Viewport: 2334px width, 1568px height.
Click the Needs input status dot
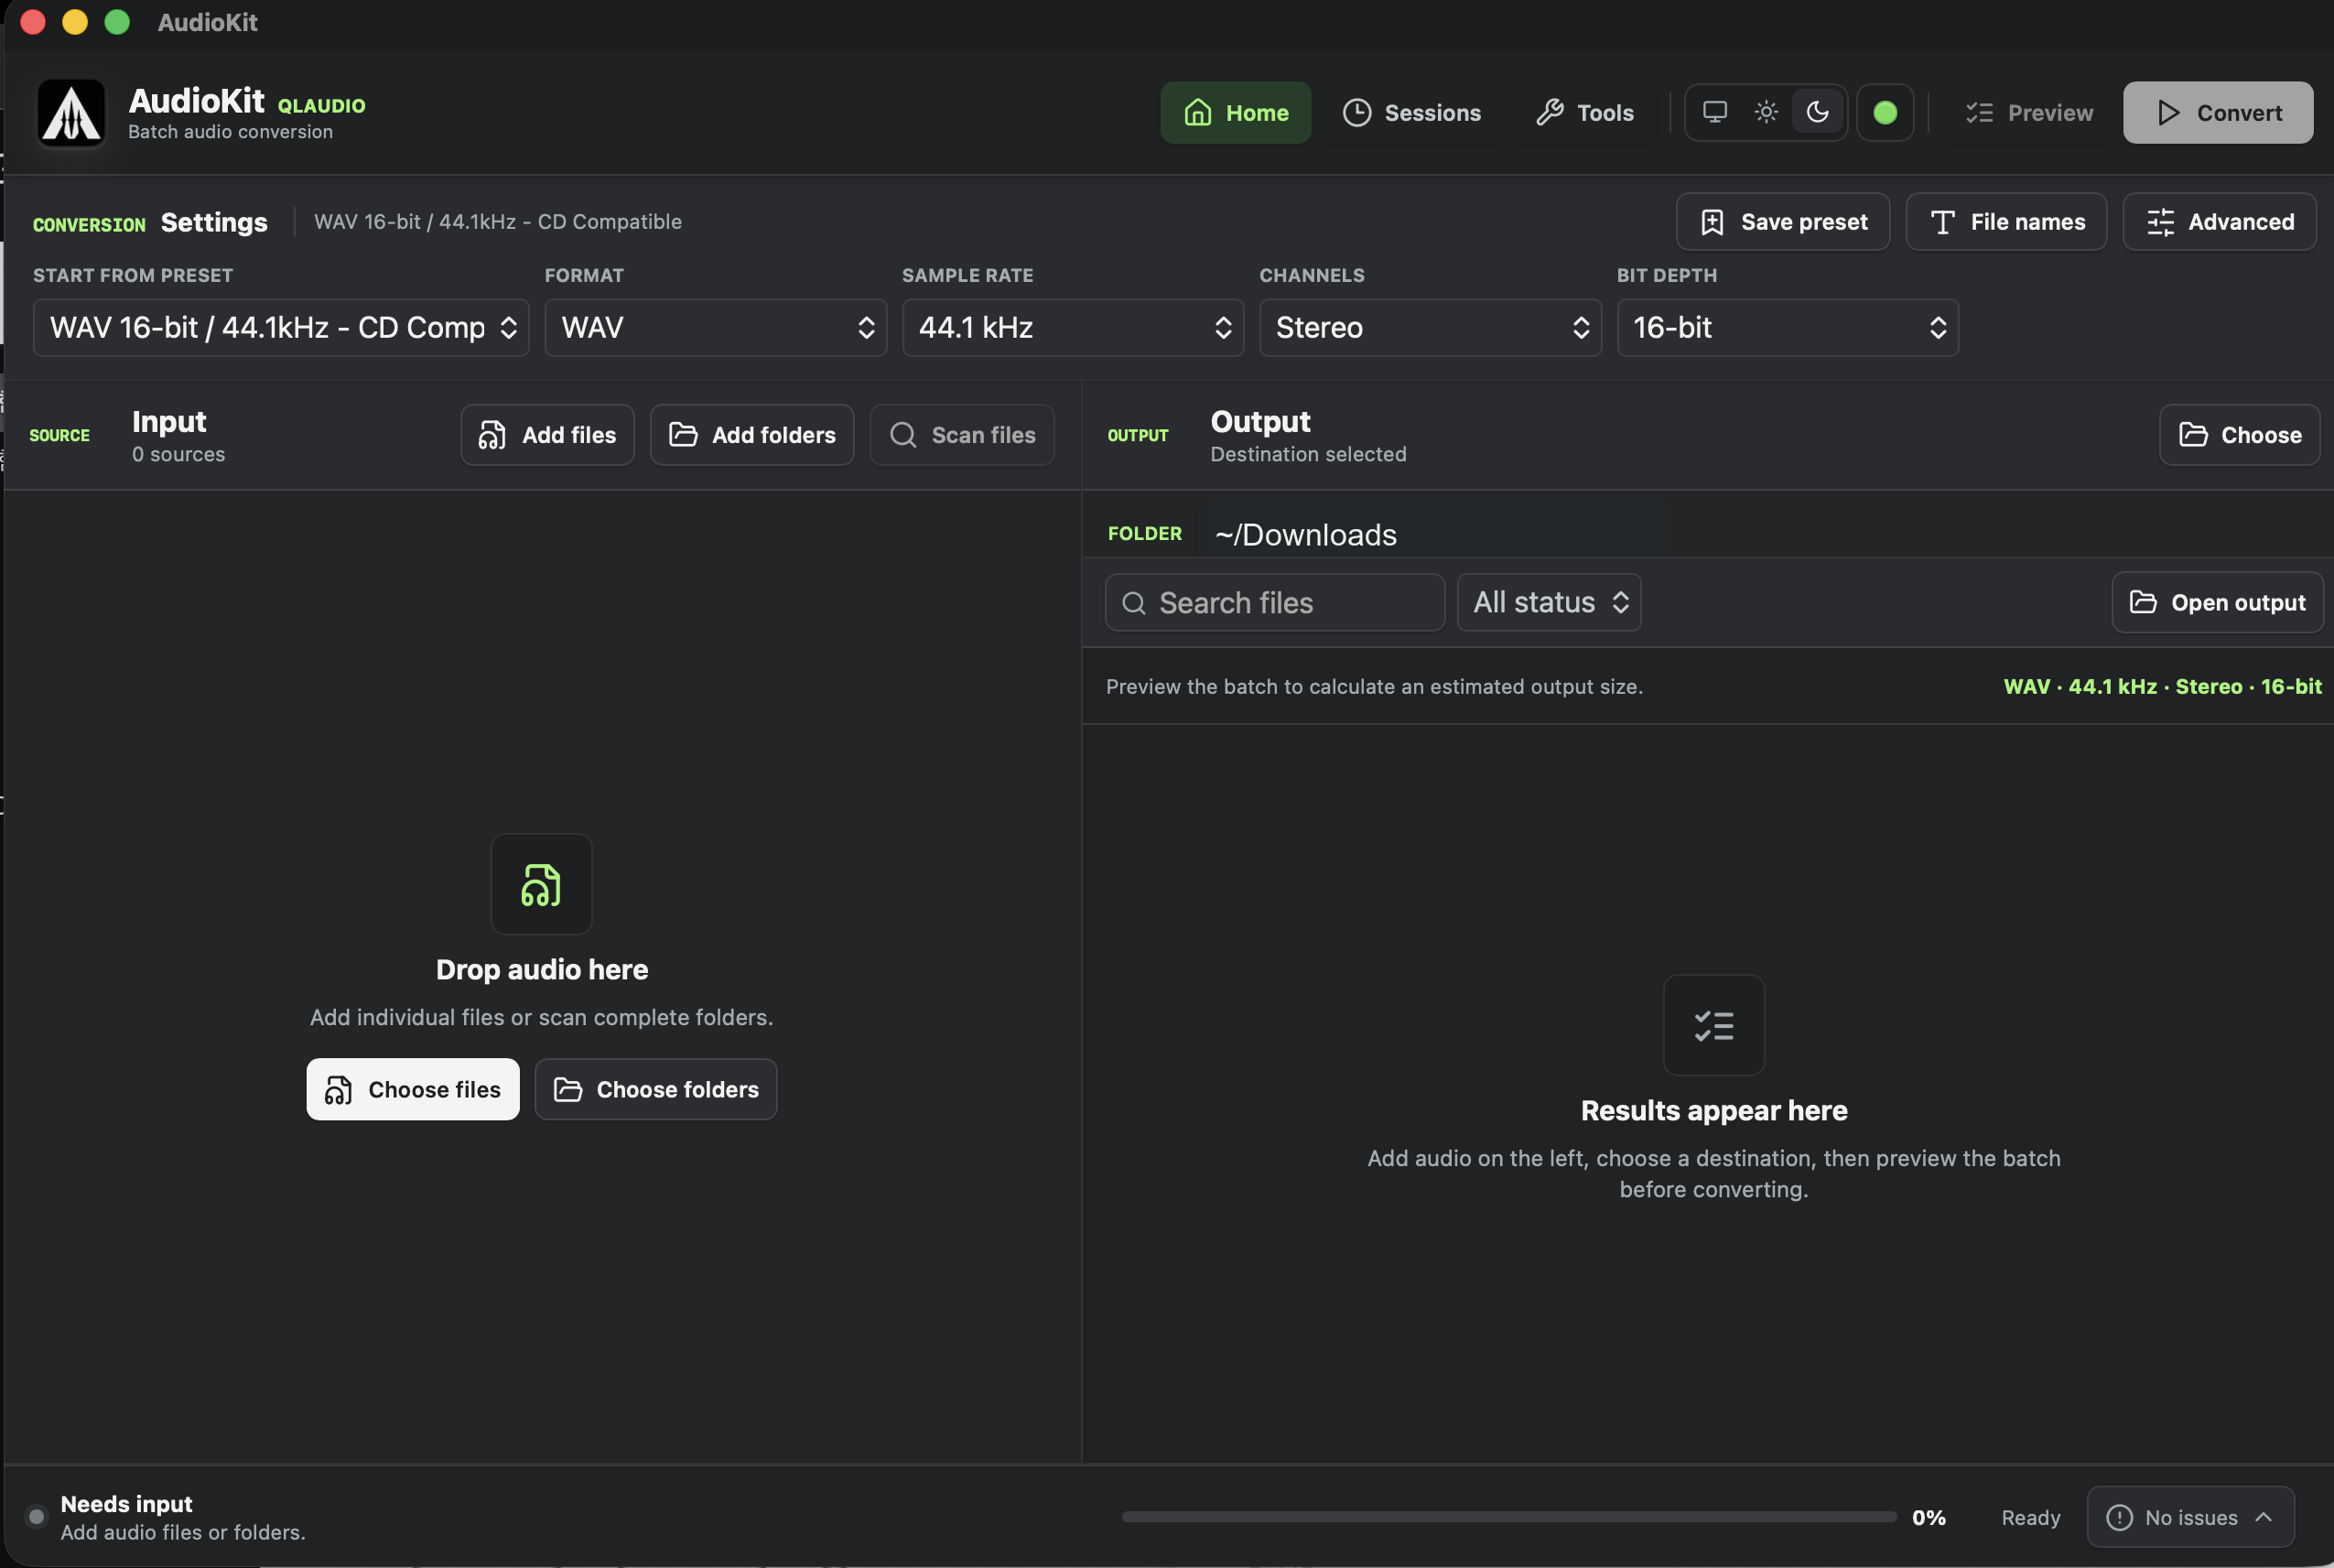pyautogui.click(x=36, y=1517)
